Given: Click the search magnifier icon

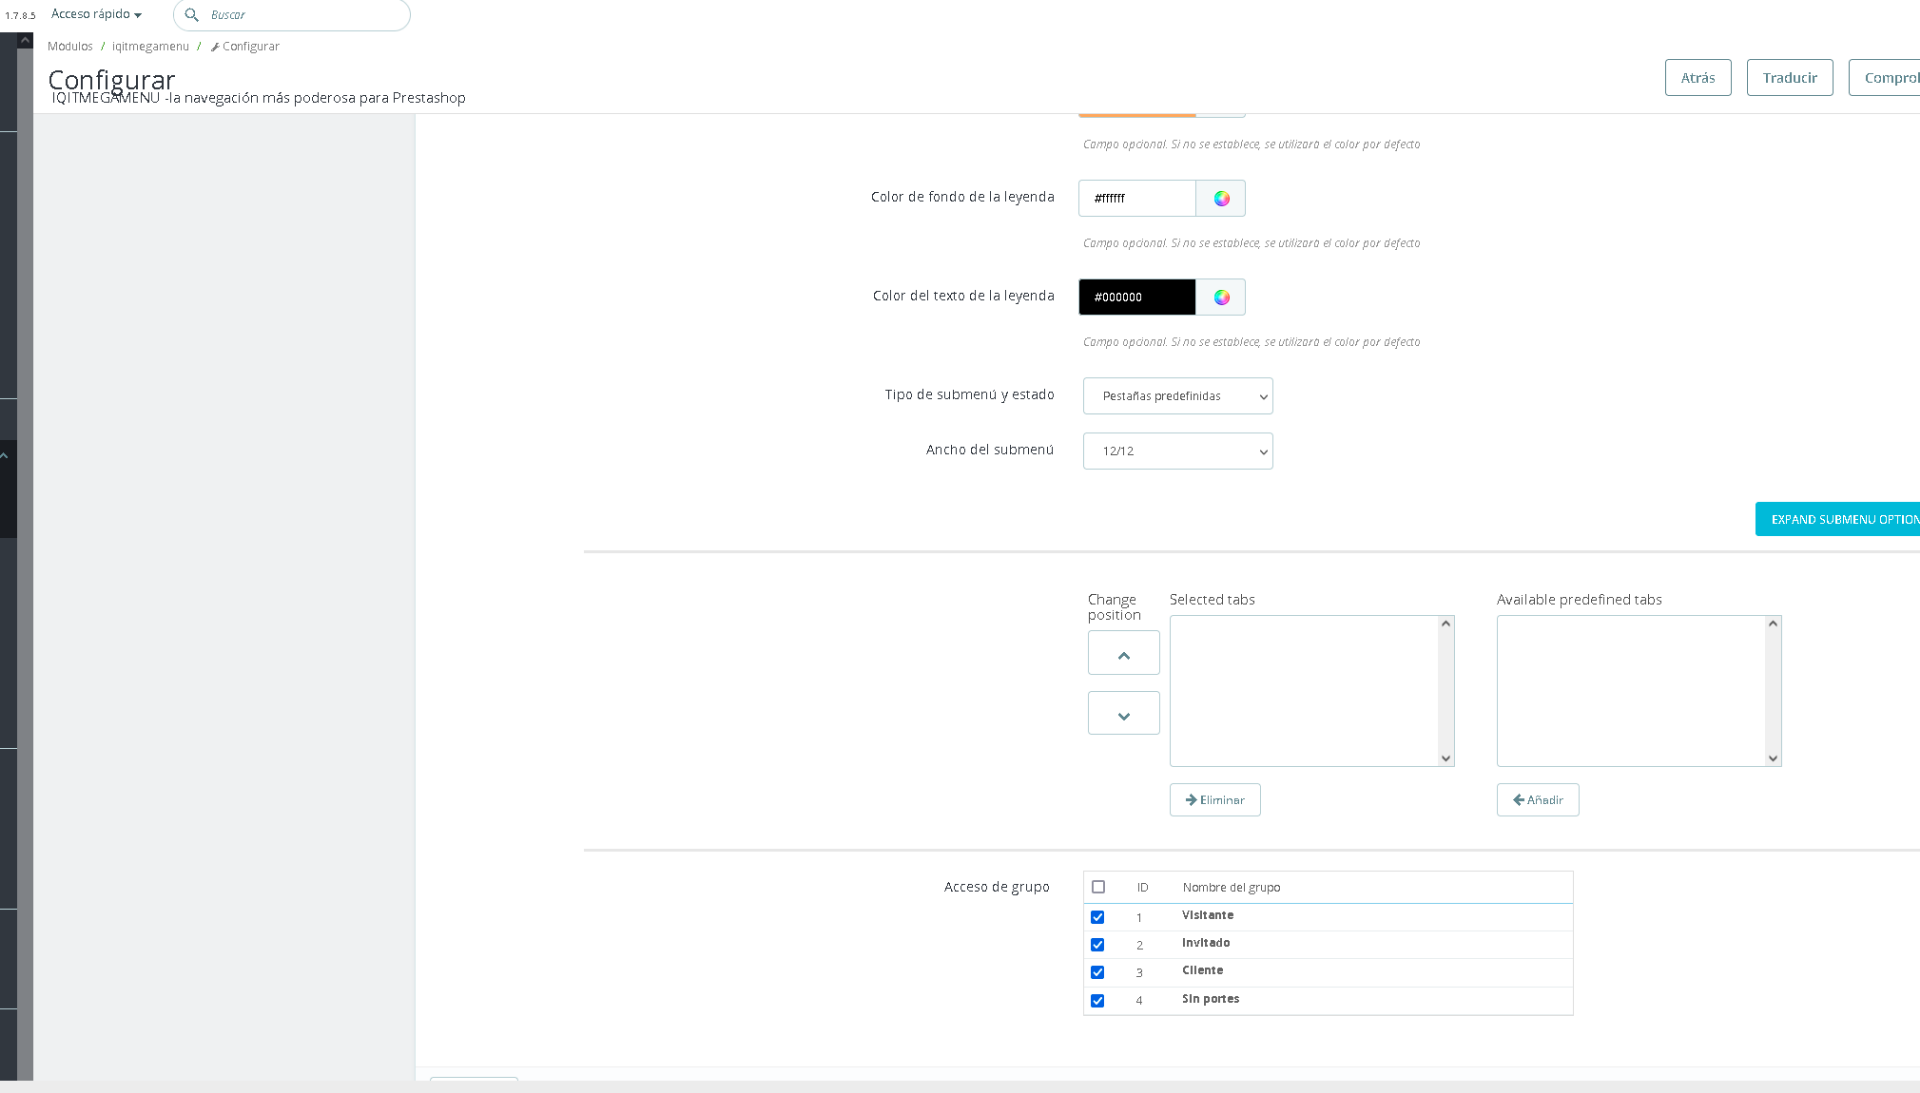Looking at the screenshot, I should tap(192, 15).
